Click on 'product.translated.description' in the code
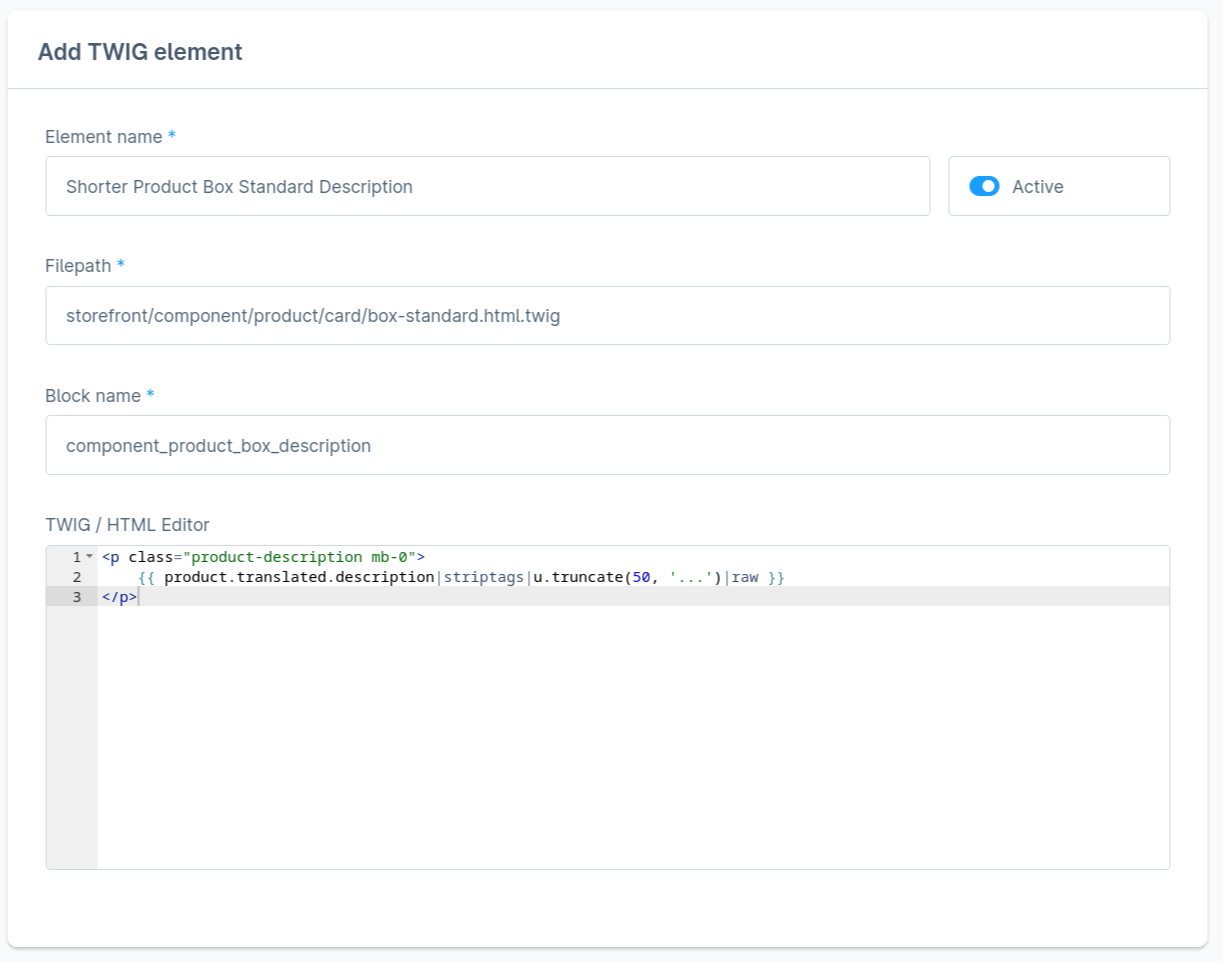 tap(299, 577)
